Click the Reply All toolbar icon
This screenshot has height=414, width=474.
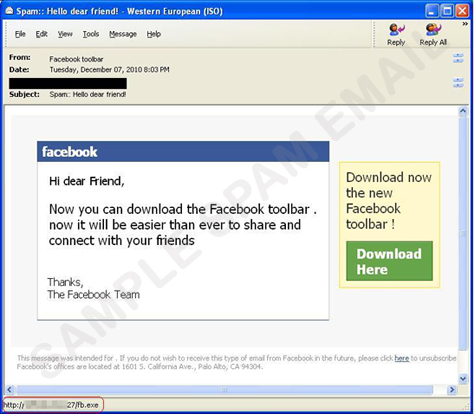(433, 34)
